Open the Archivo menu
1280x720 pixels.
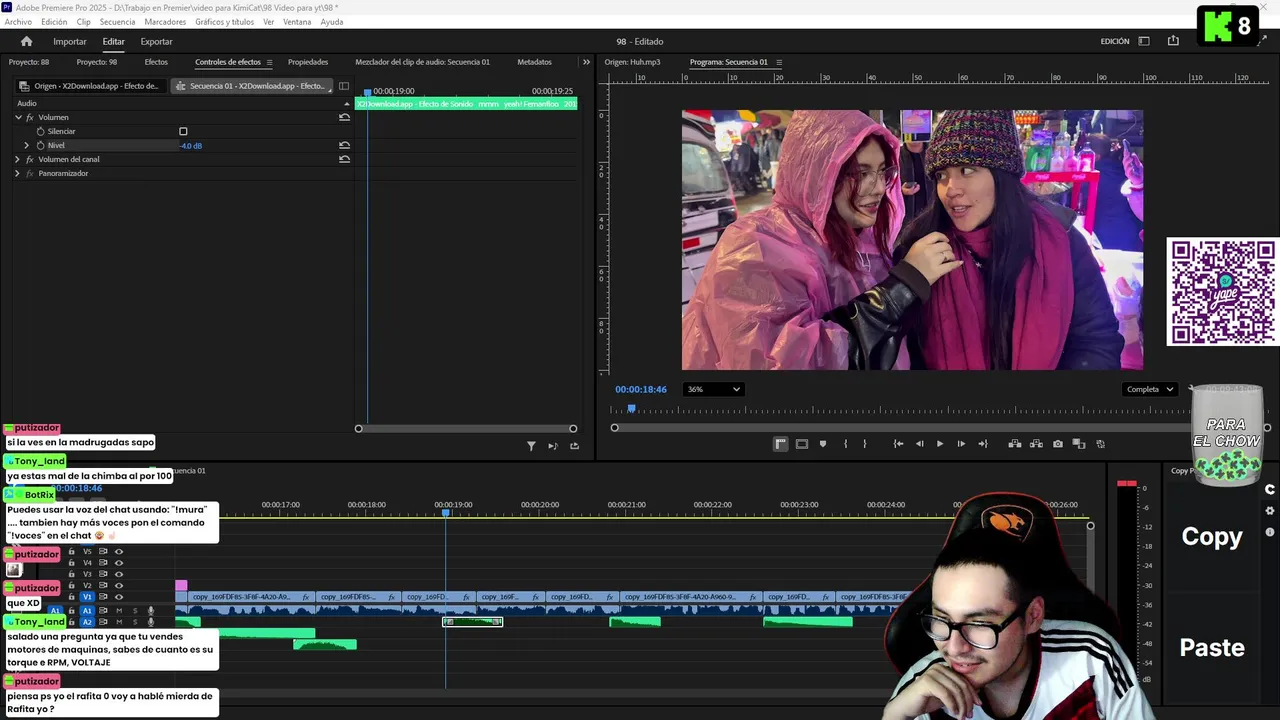coord(18,22)
